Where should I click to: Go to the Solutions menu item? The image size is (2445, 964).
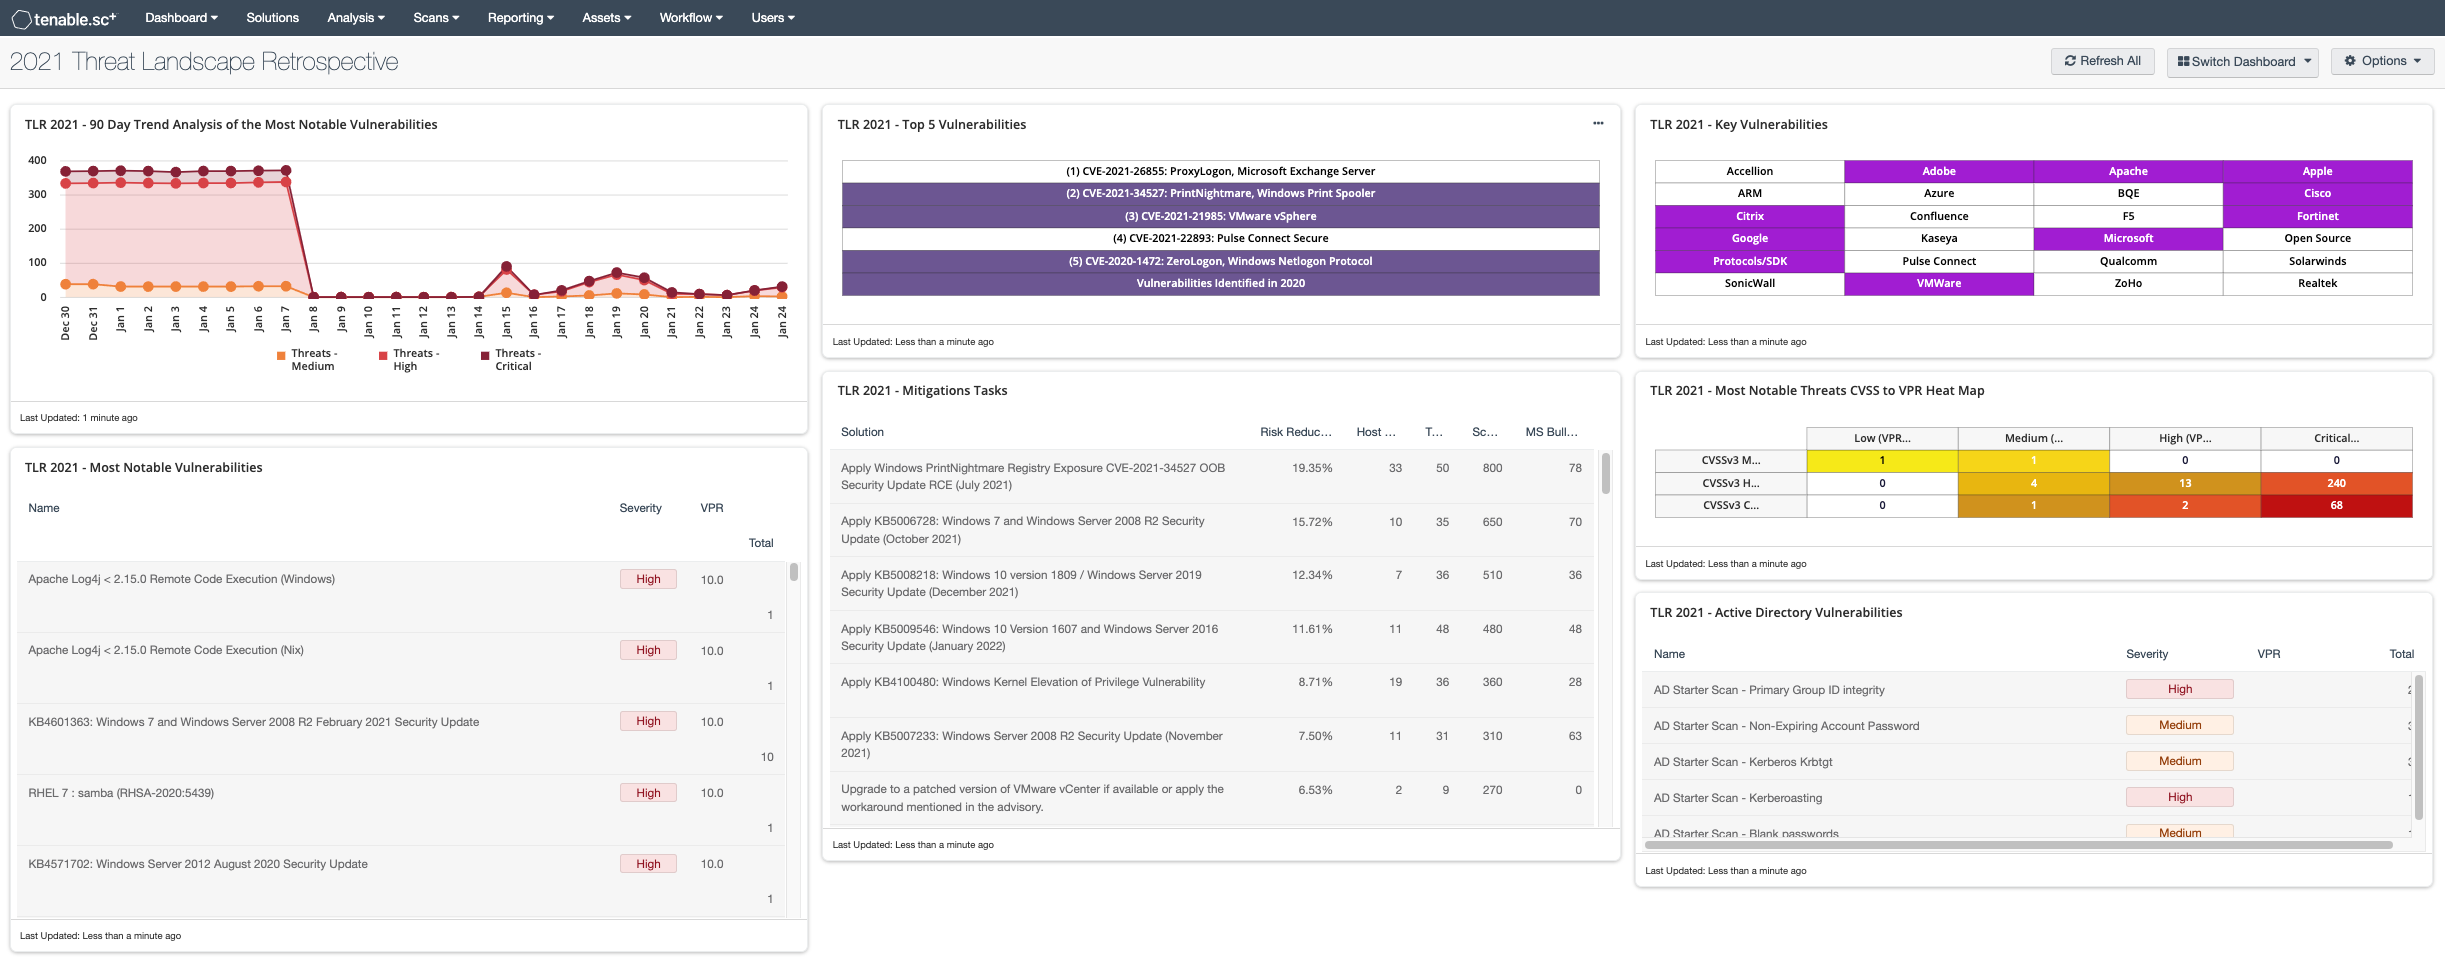(x=273, y=18)
